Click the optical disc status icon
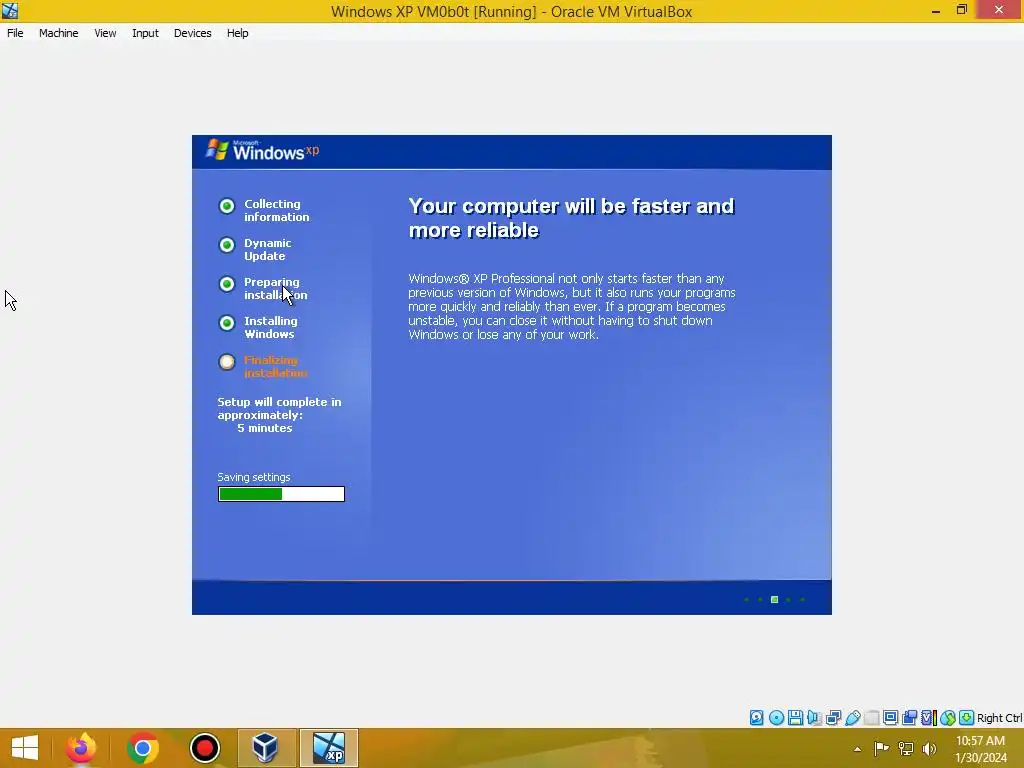 pos(776,718)
